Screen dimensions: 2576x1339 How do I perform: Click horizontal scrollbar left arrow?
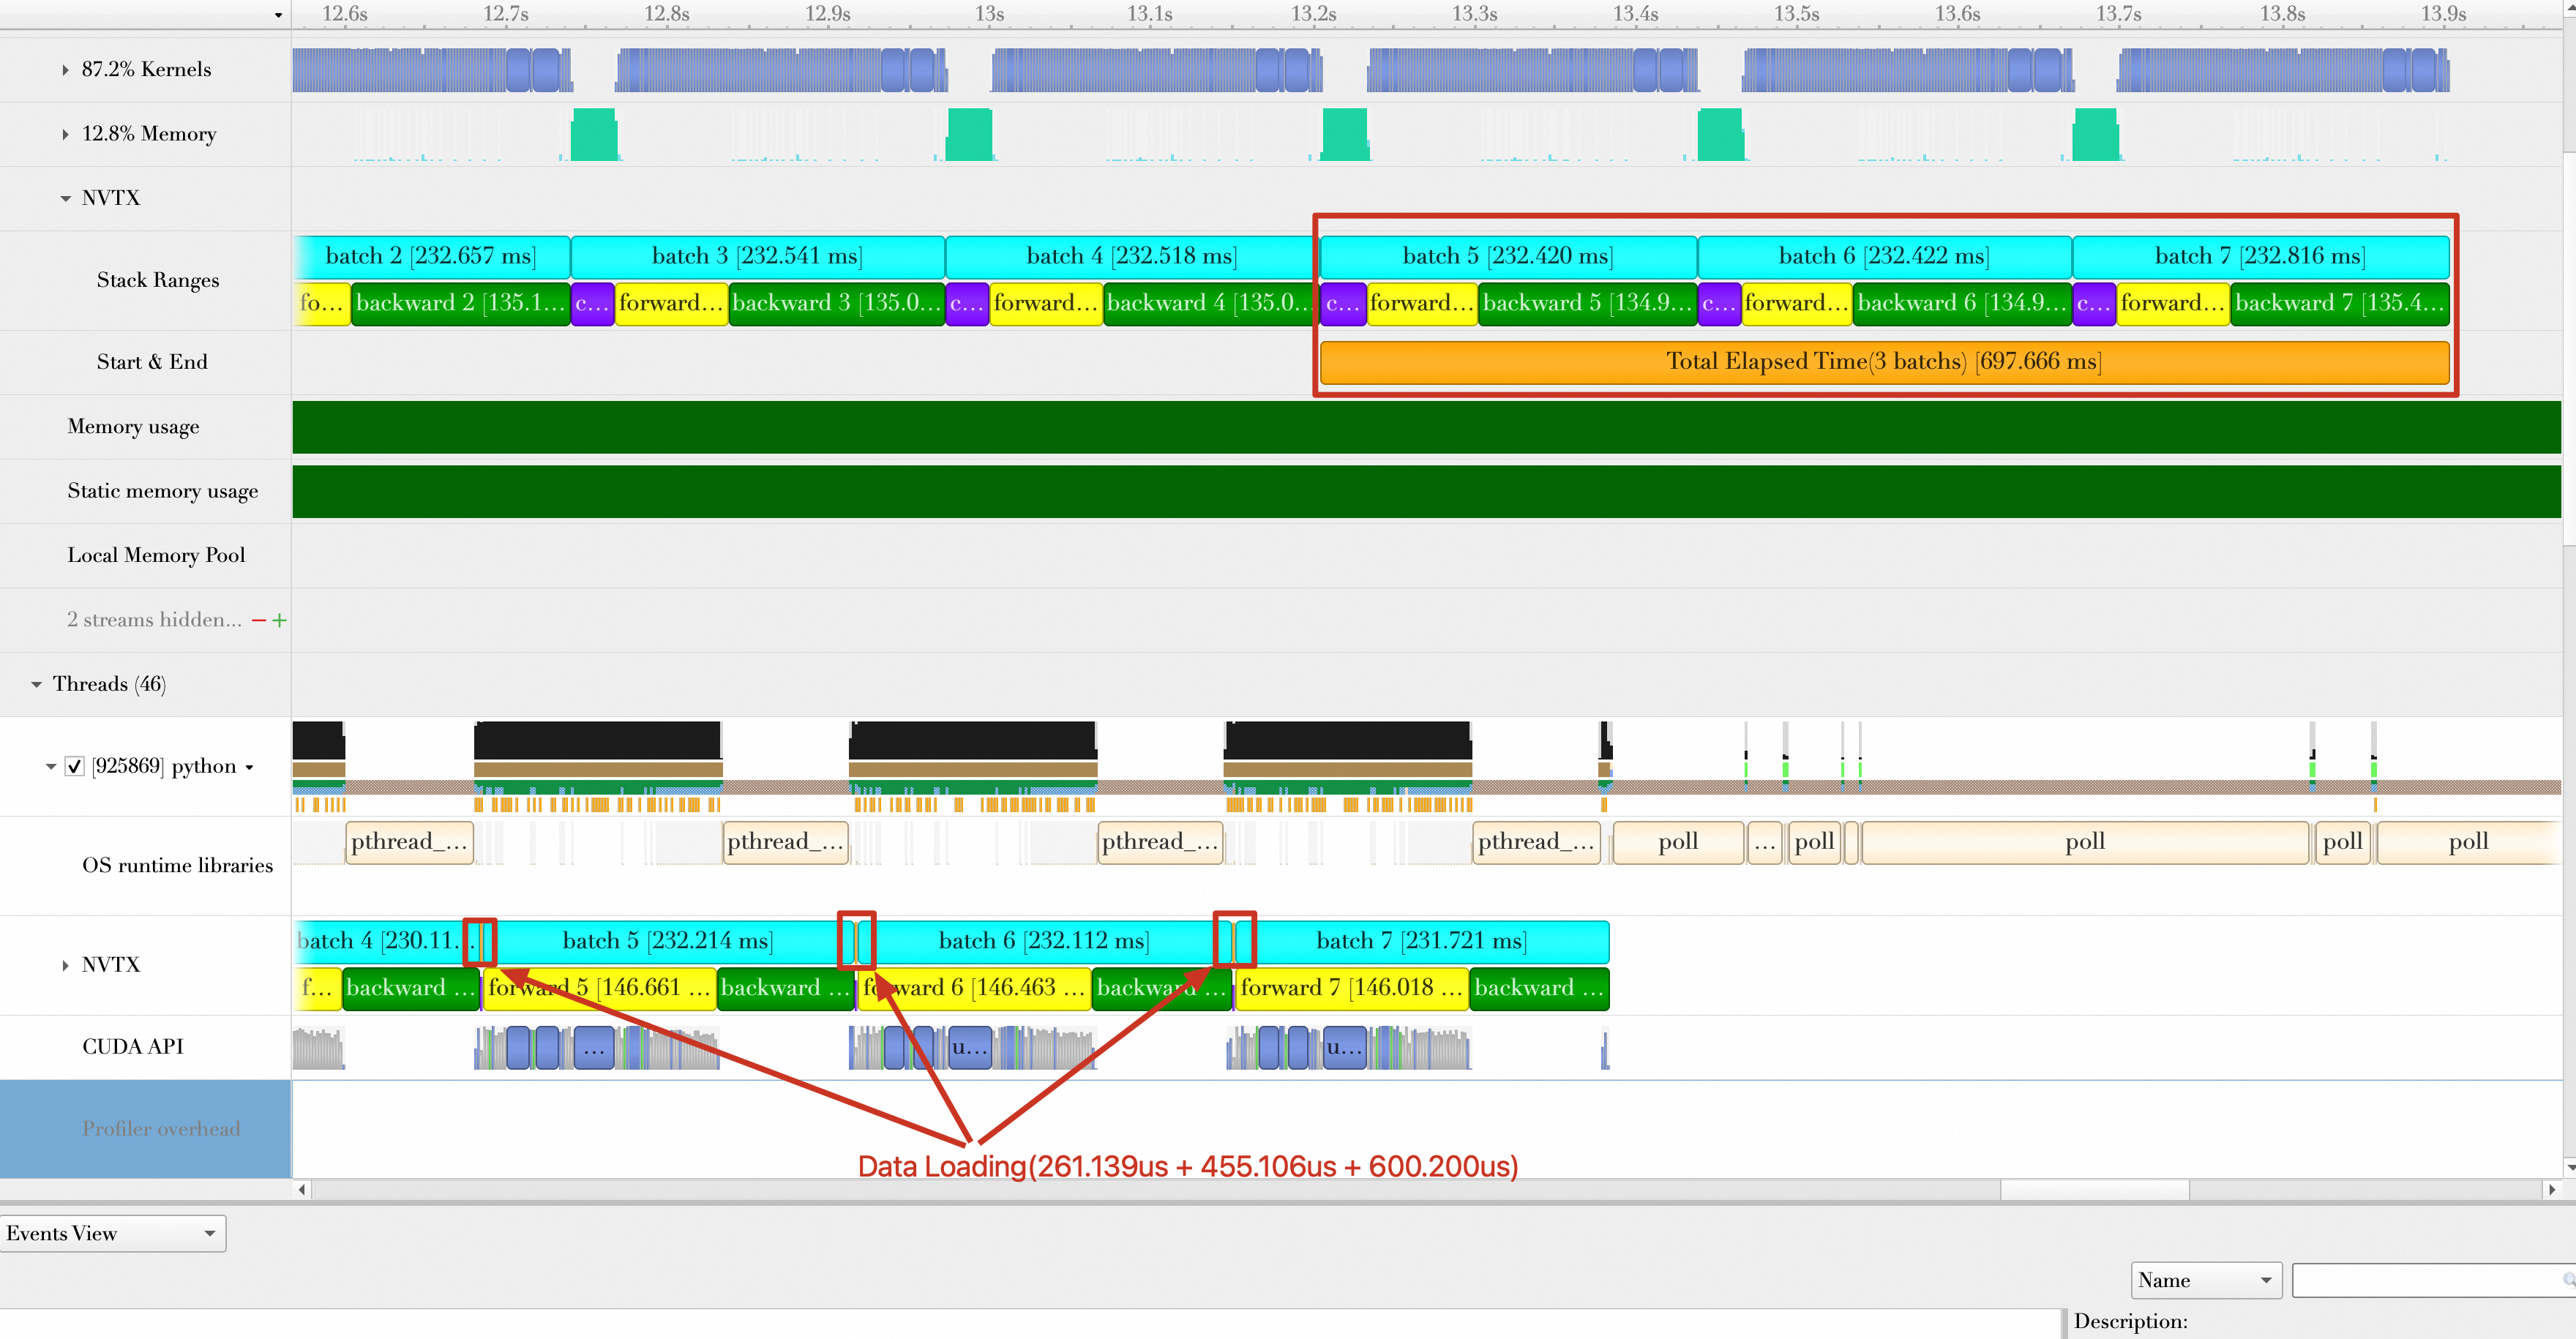coord(302,1189)
